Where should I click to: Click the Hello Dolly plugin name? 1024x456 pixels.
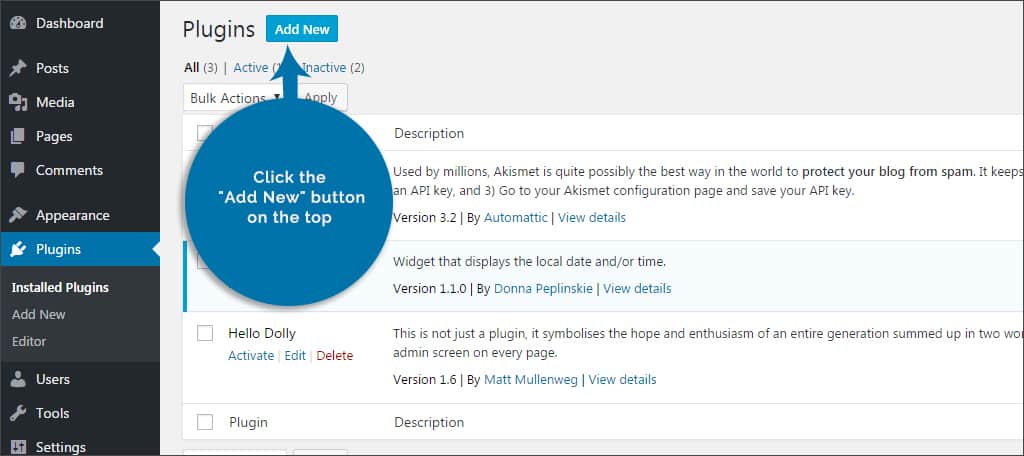pyautogui.click(x=262, y=334)
